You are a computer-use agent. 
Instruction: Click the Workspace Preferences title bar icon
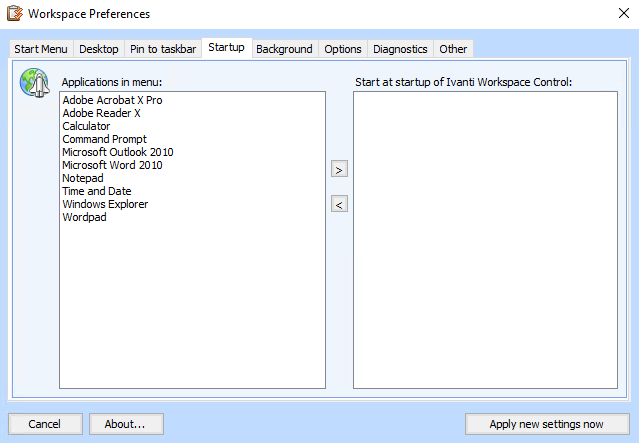tap(15, 14)
